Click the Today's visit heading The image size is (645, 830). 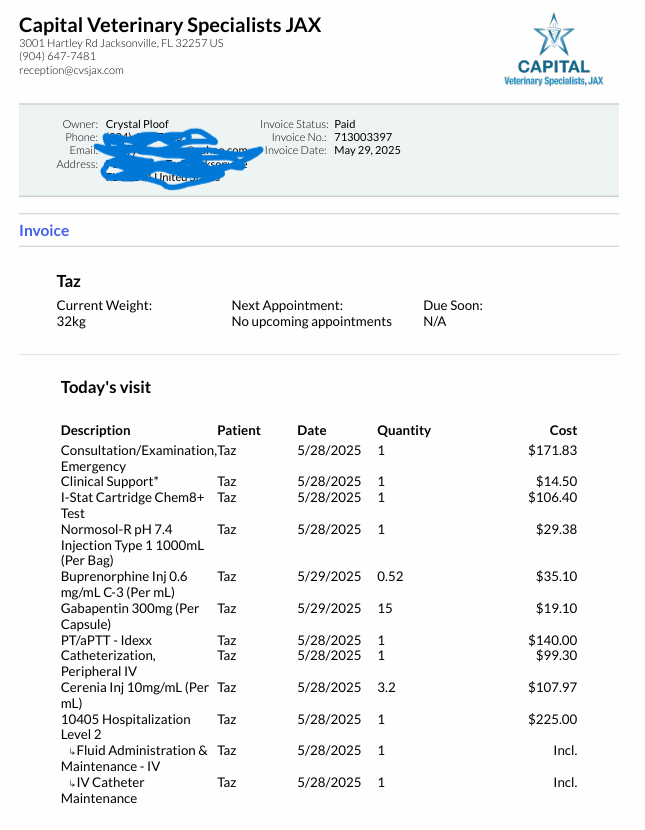(x=106, y=387)
